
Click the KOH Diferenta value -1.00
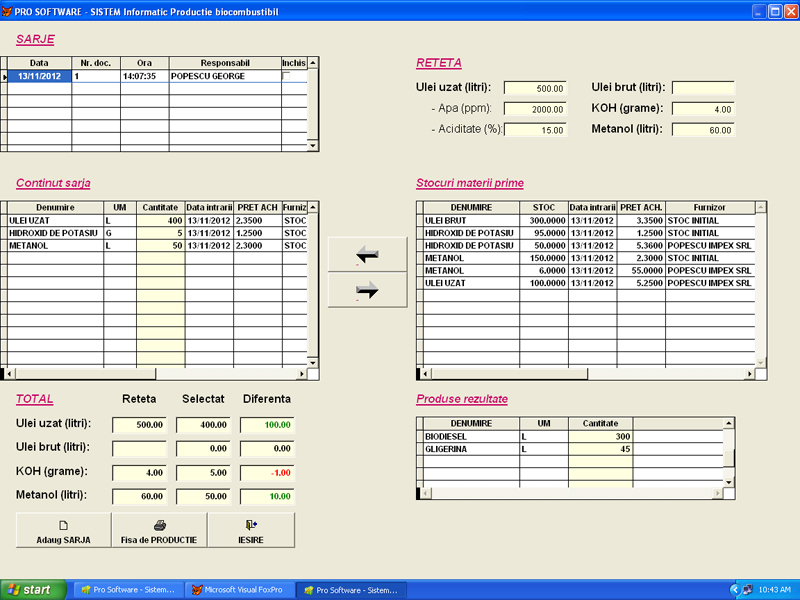pos(267,472)
